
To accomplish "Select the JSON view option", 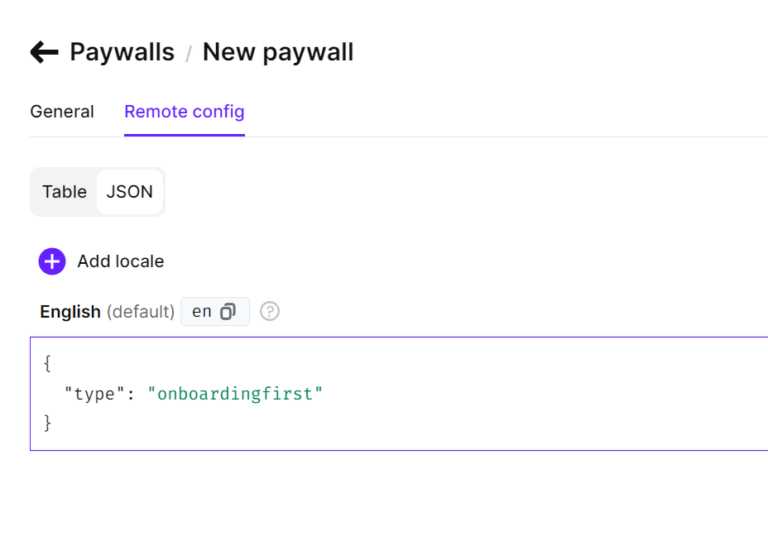I will coord(130,191).
